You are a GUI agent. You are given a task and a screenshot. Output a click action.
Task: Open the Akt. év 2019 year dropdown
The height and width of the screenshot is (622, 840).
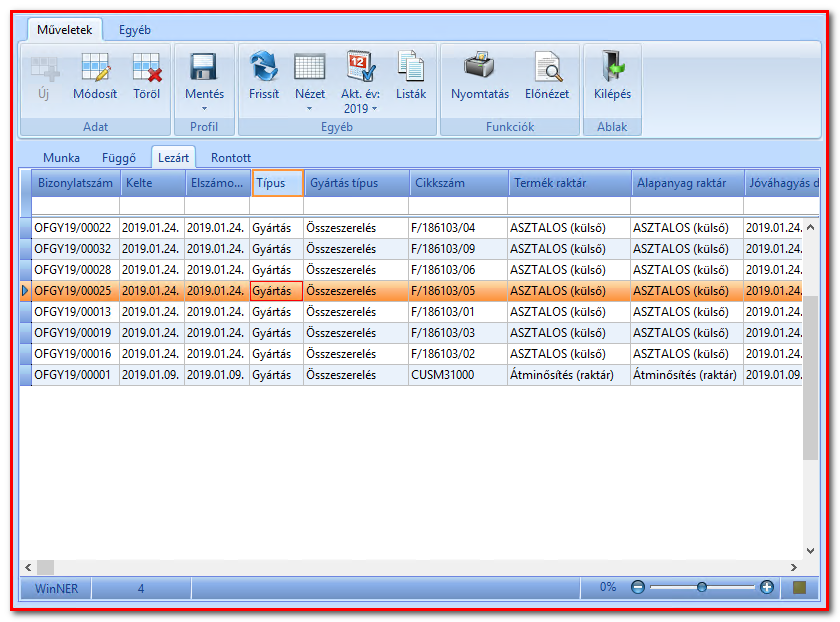pyautogui.click(x=361, y=101)
